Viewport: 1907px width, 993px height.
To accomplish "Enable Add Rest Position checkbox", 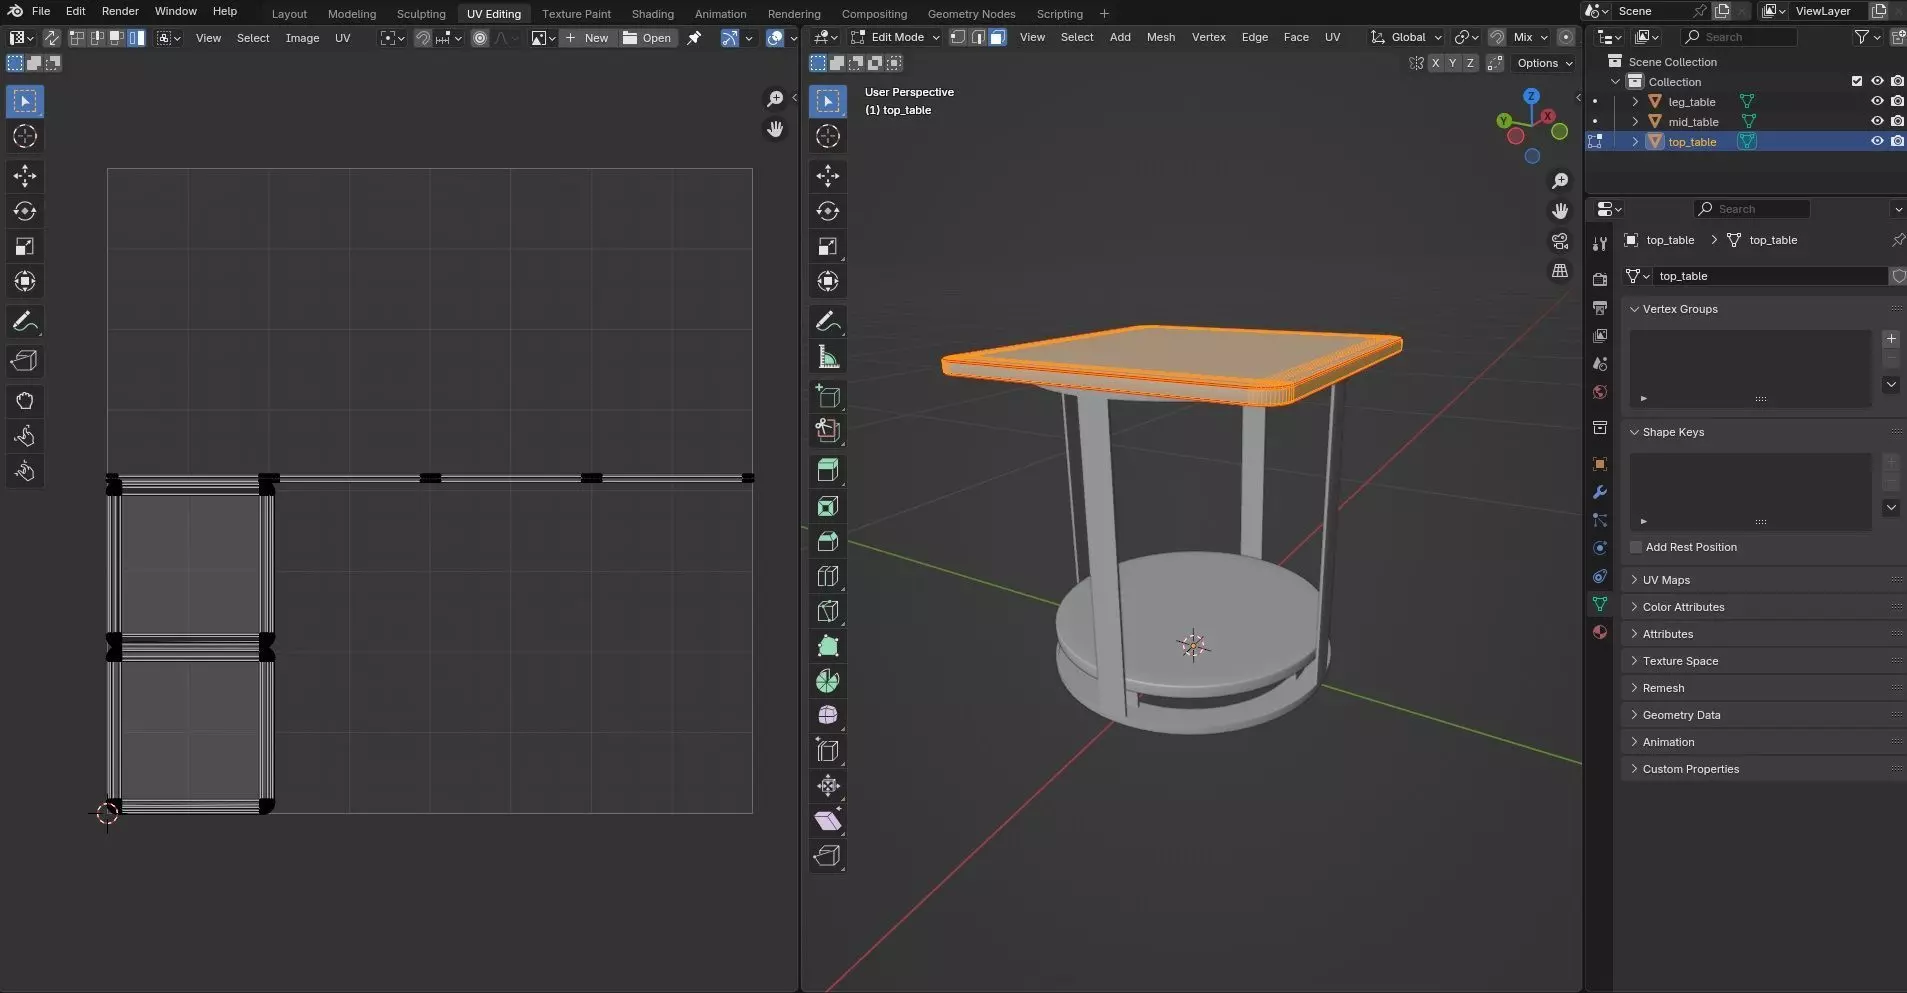I will tap(1636, 547).
